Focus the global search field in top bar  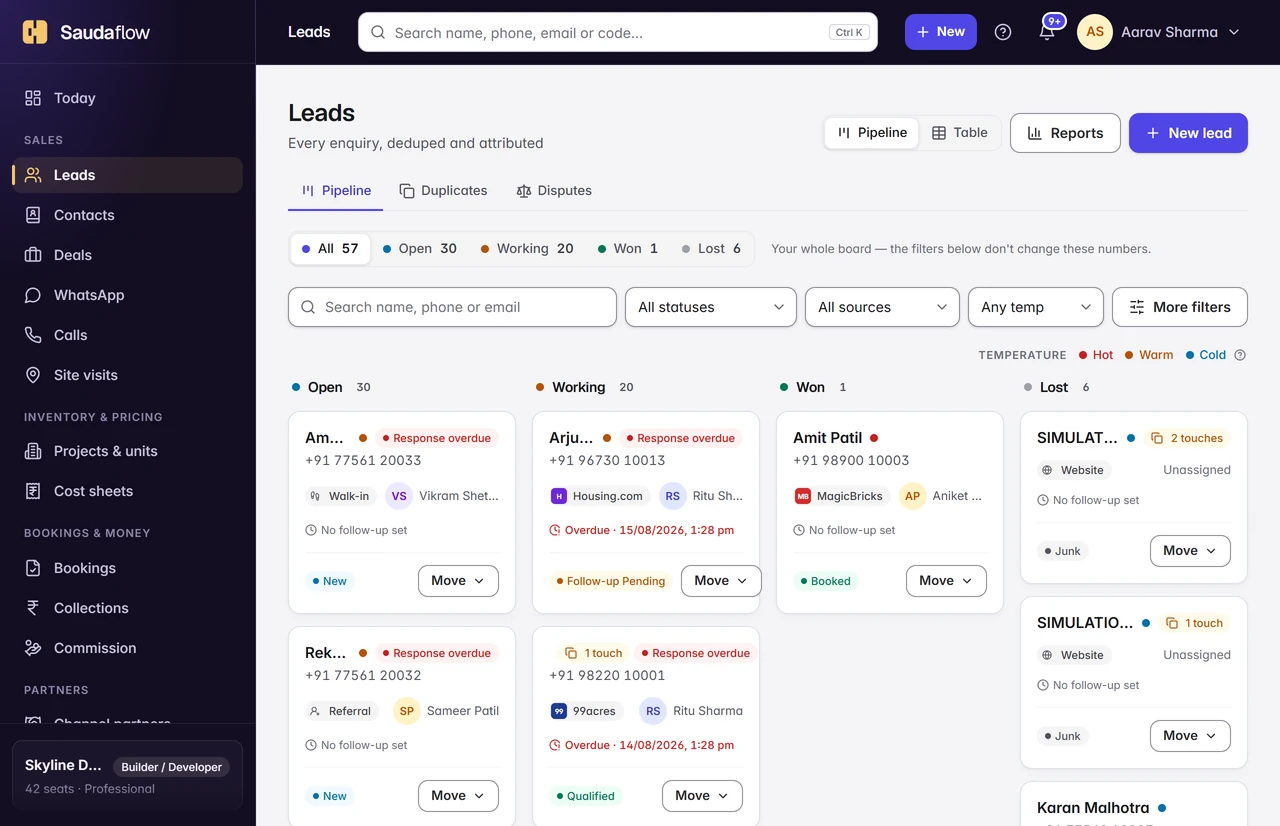(618, 32)
